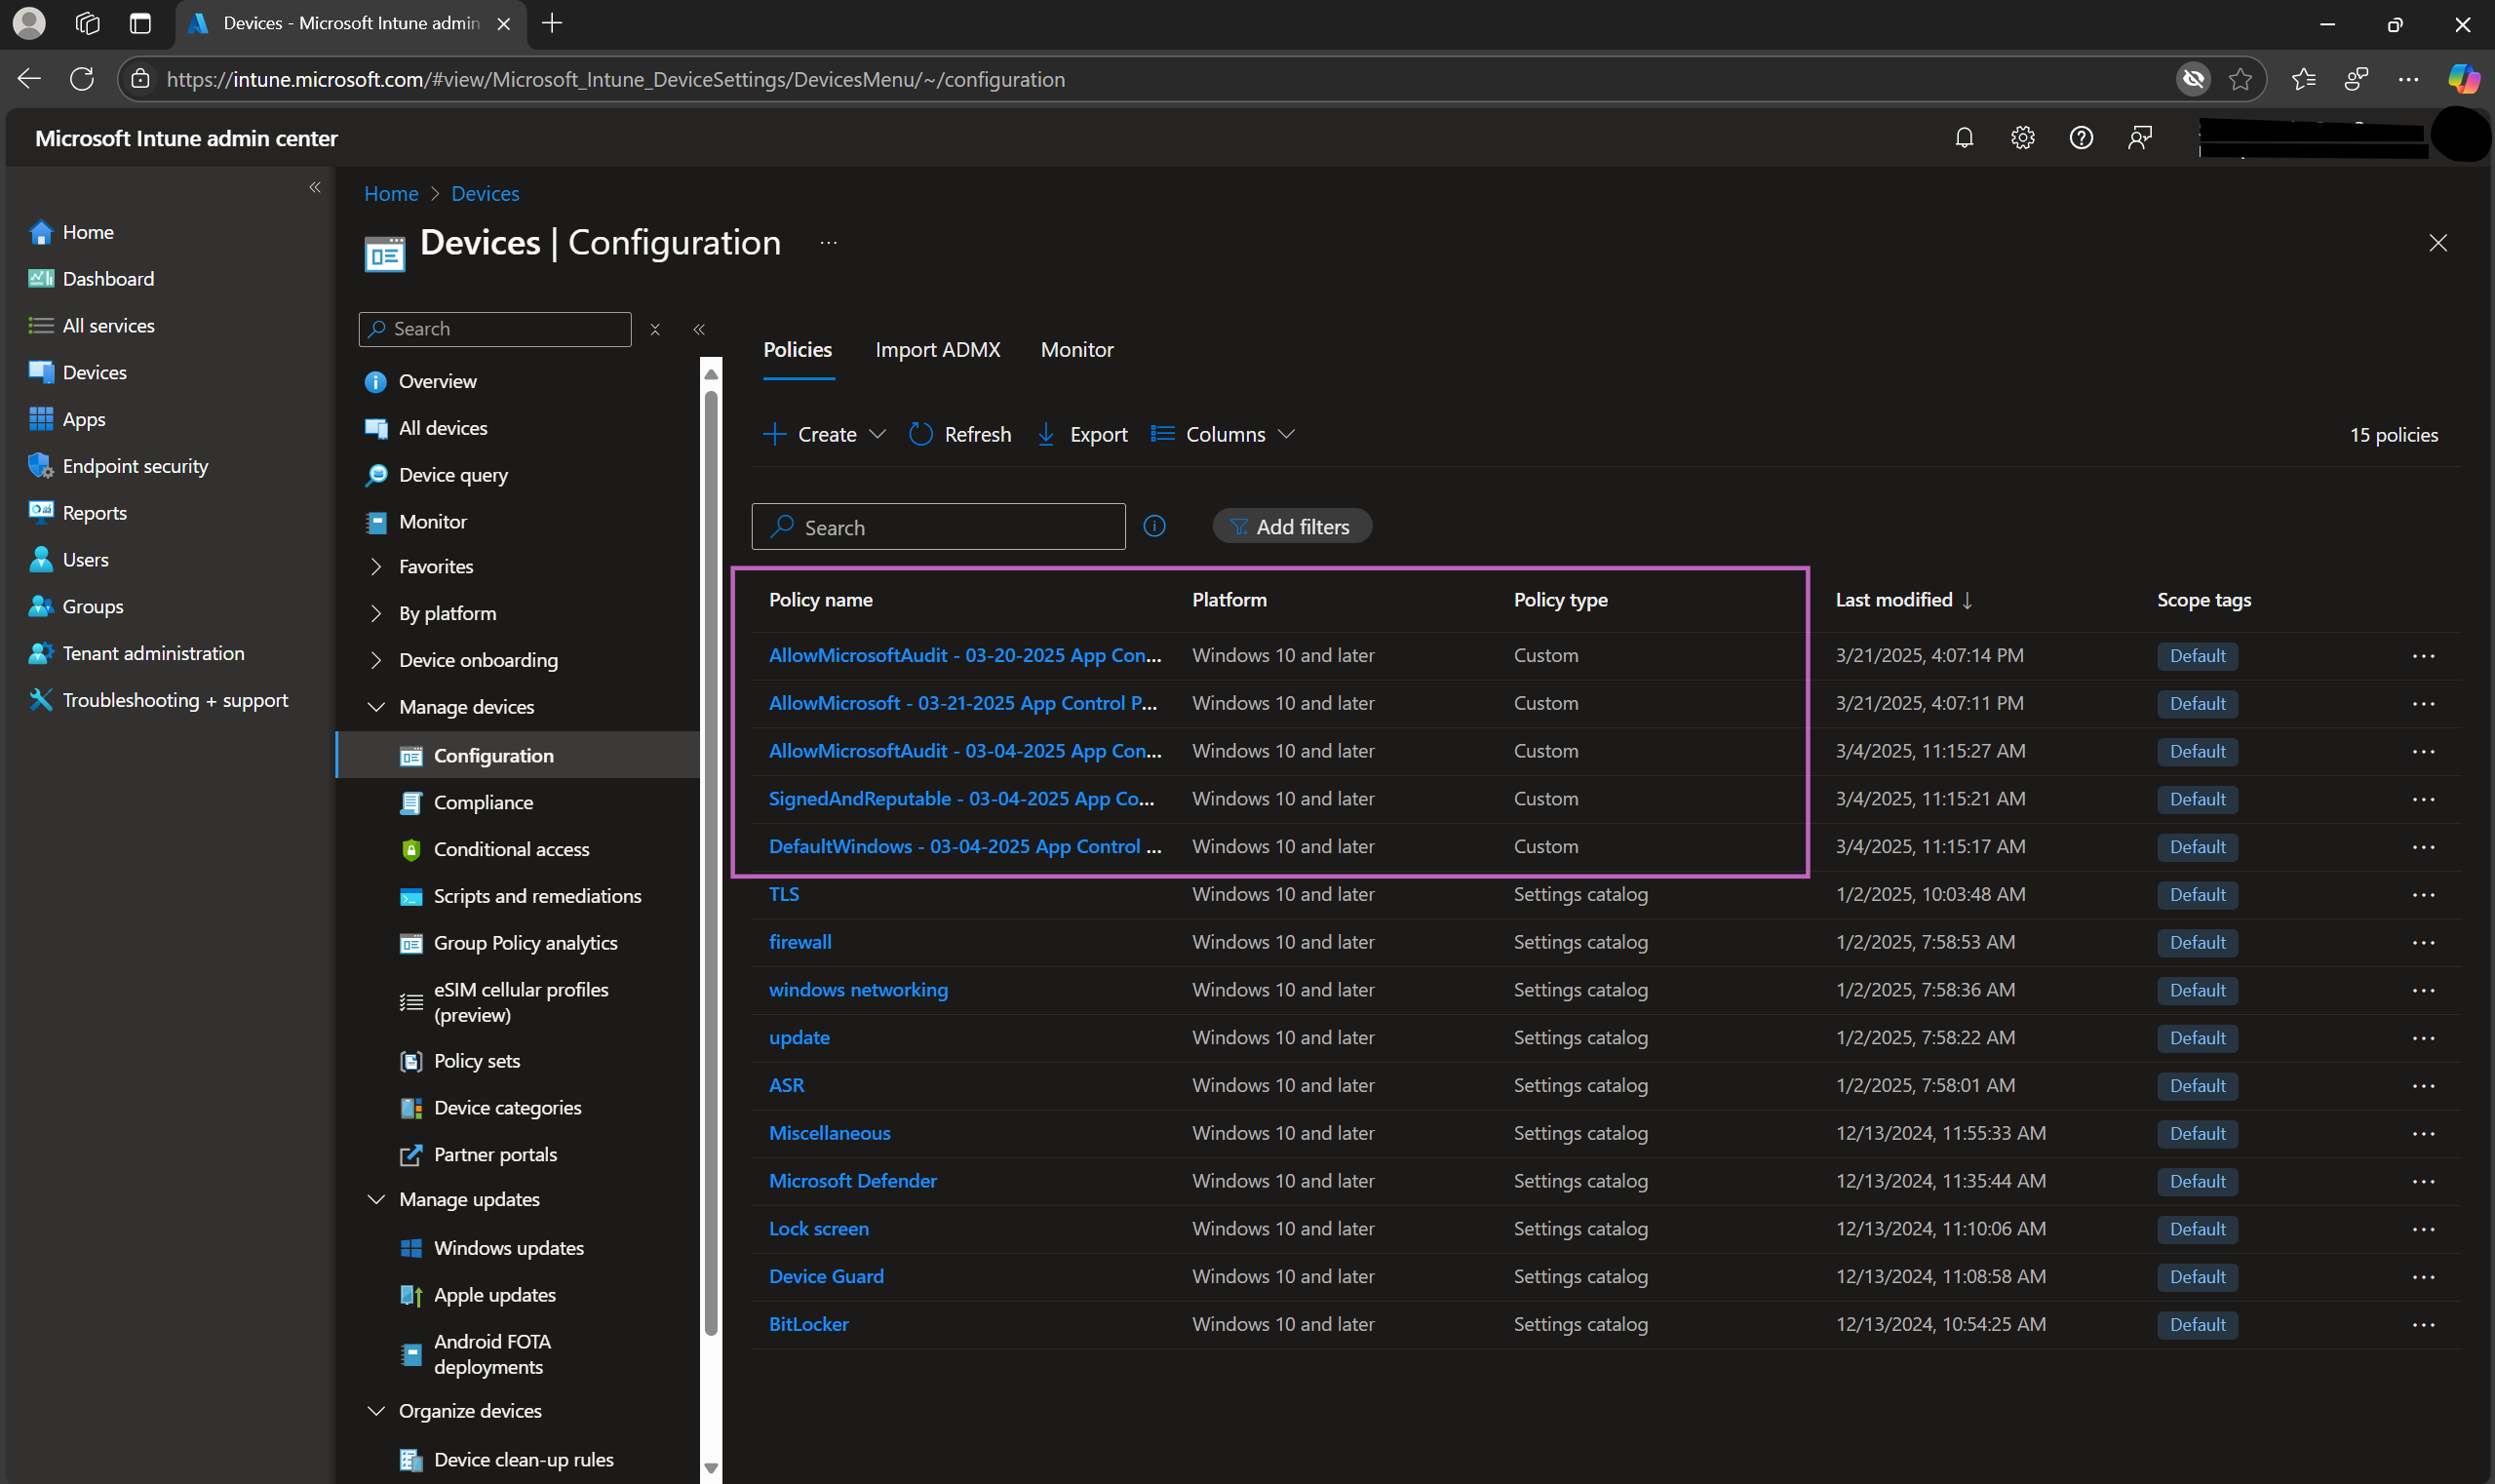This screenshot has width=2495, height=1484.
Task: Click the search info icon
Action: click(1154, 526)
